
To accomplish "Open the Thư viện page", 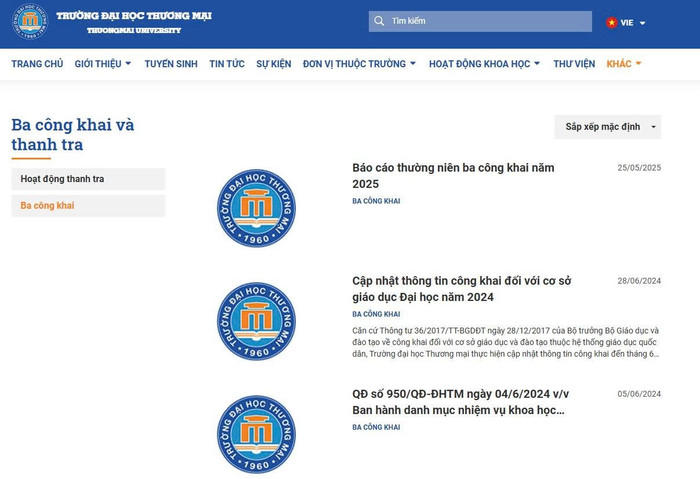I will [x=574, y=64].
